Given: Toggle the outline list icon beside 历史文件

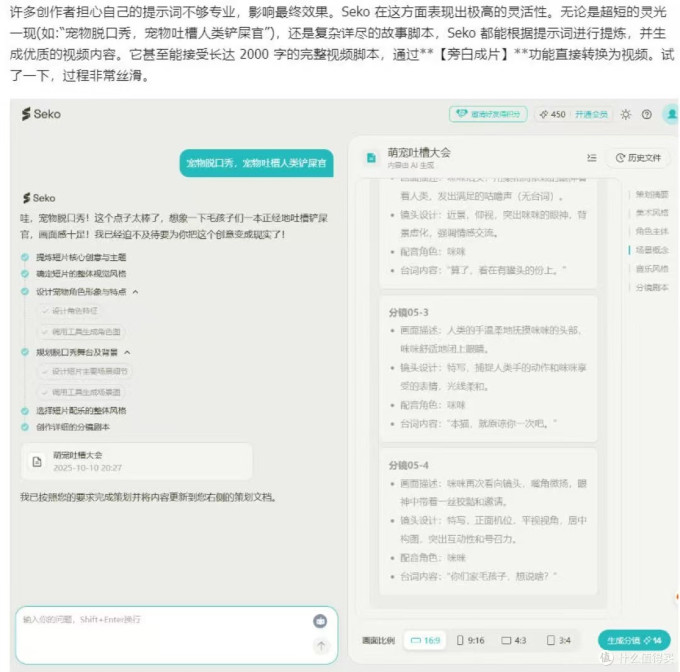Looking at the screenshot, I should [x=592, y=158].
